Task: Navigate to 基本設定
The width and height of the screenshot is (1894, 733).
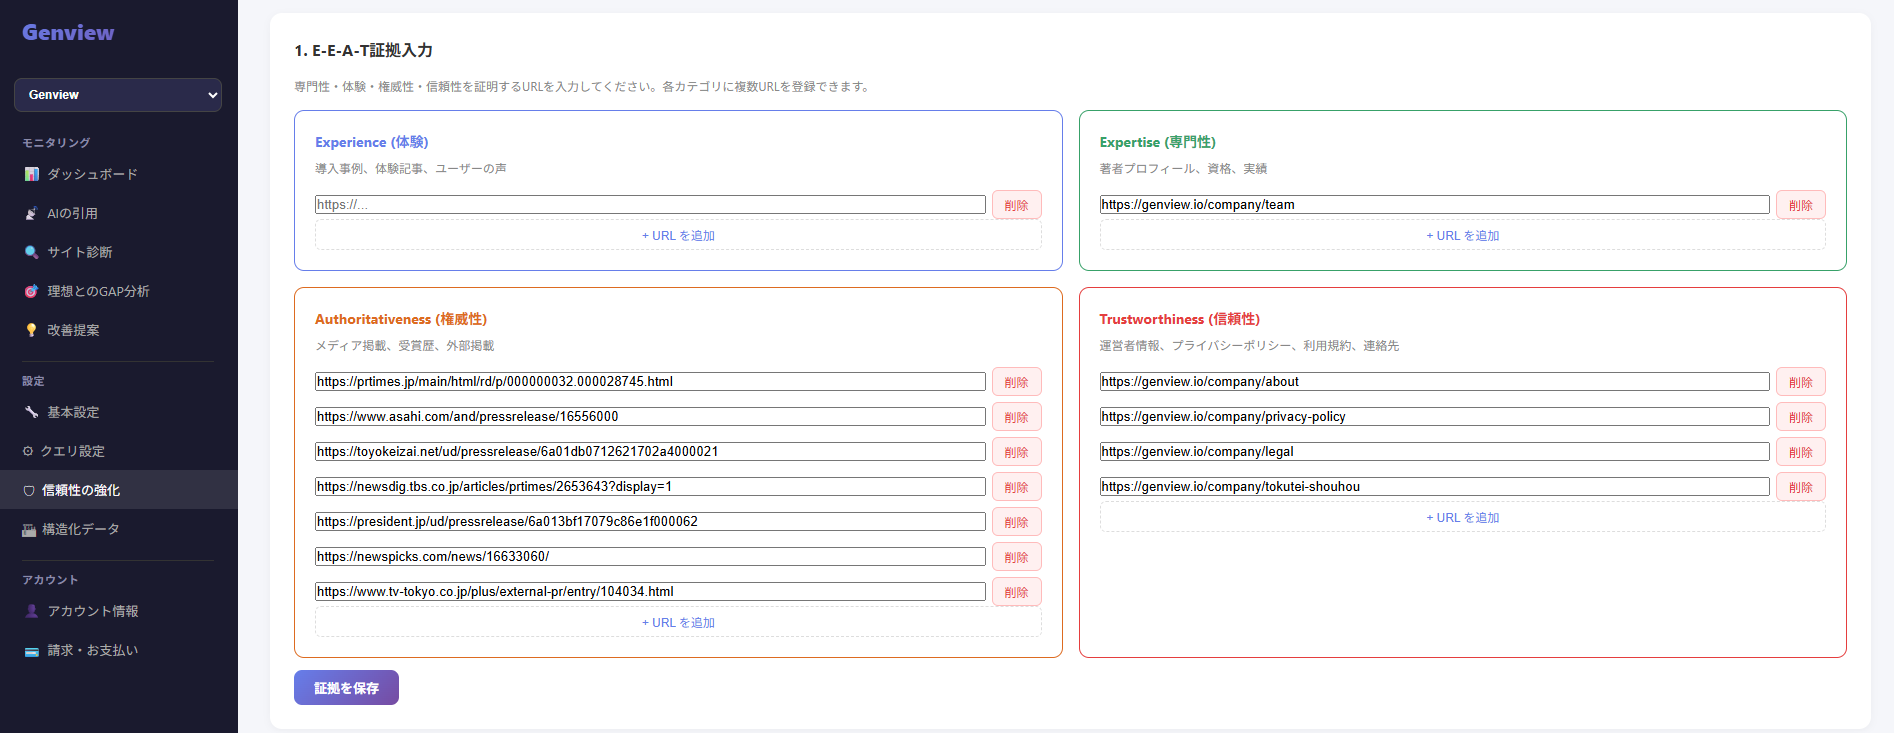Action: 119,412
